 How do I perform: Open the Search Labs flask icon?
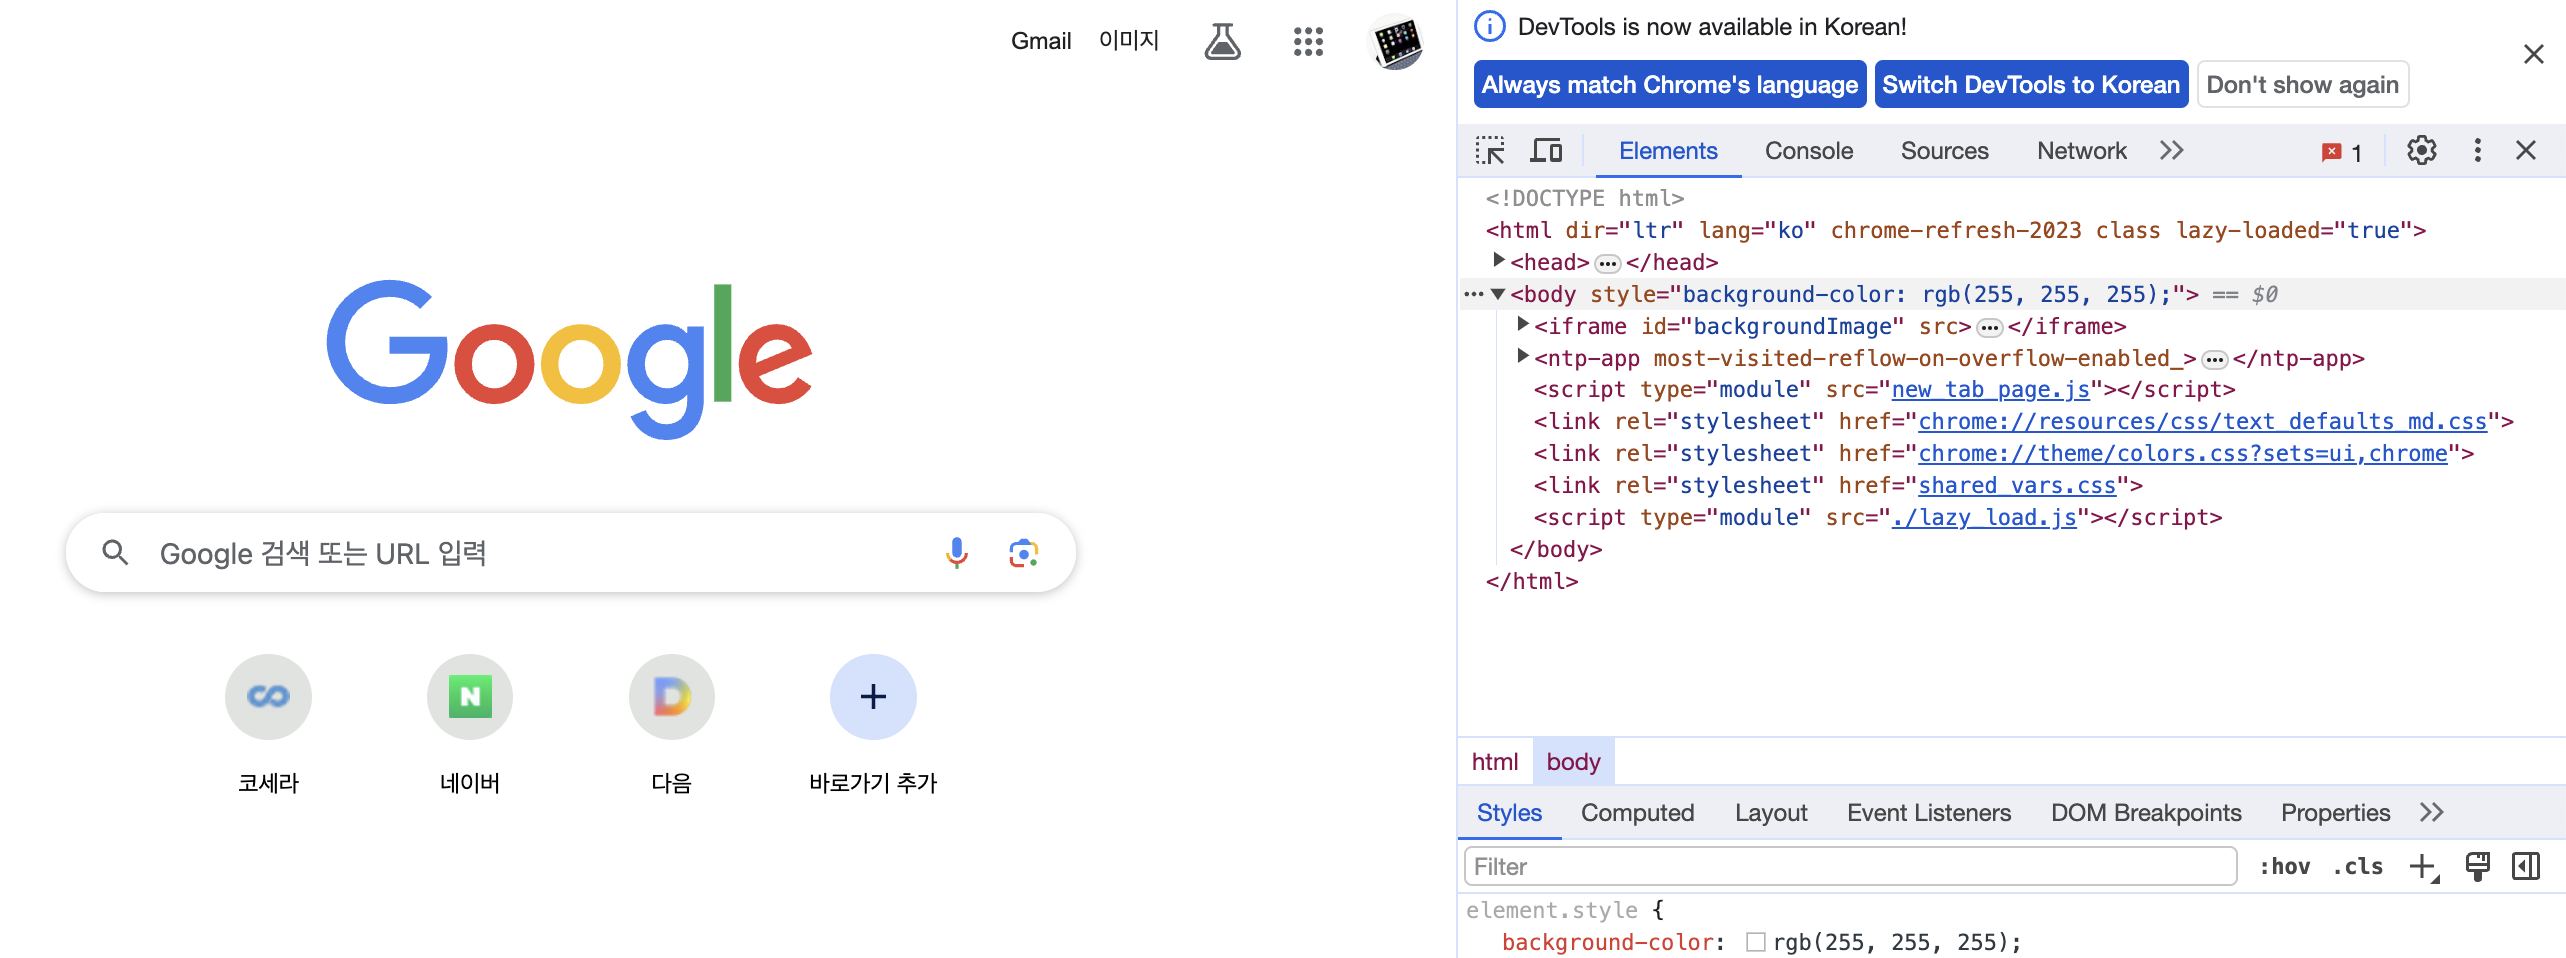[1222, 42]
